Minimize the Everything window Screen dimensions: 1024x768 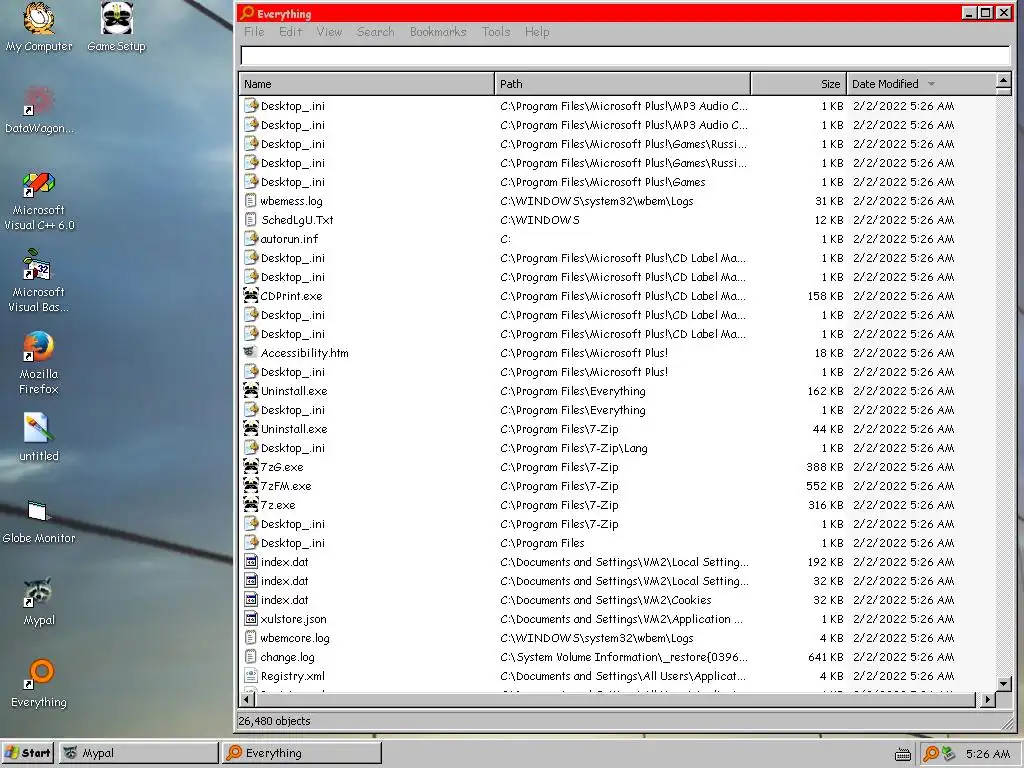pos(969,12)
